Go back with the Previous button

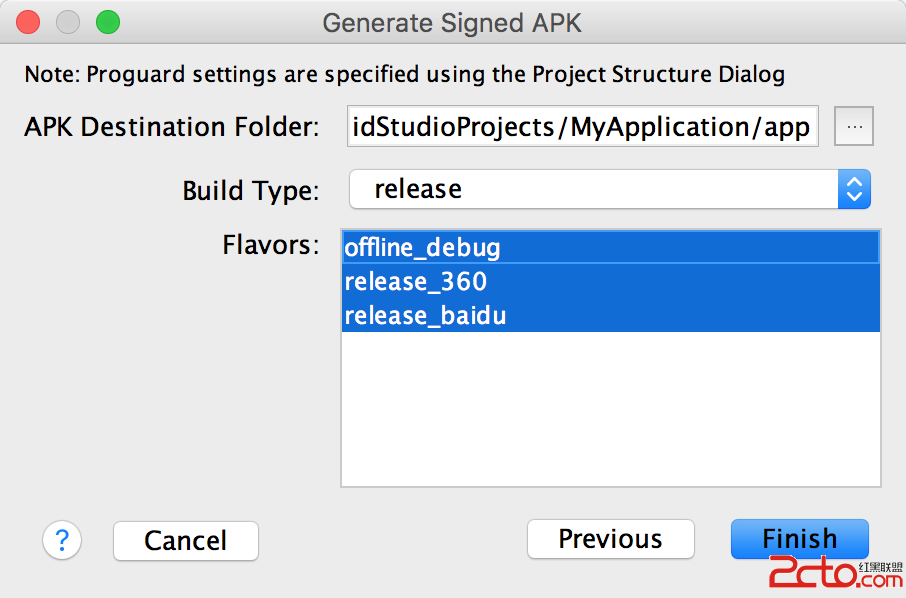tap(610, 539)
